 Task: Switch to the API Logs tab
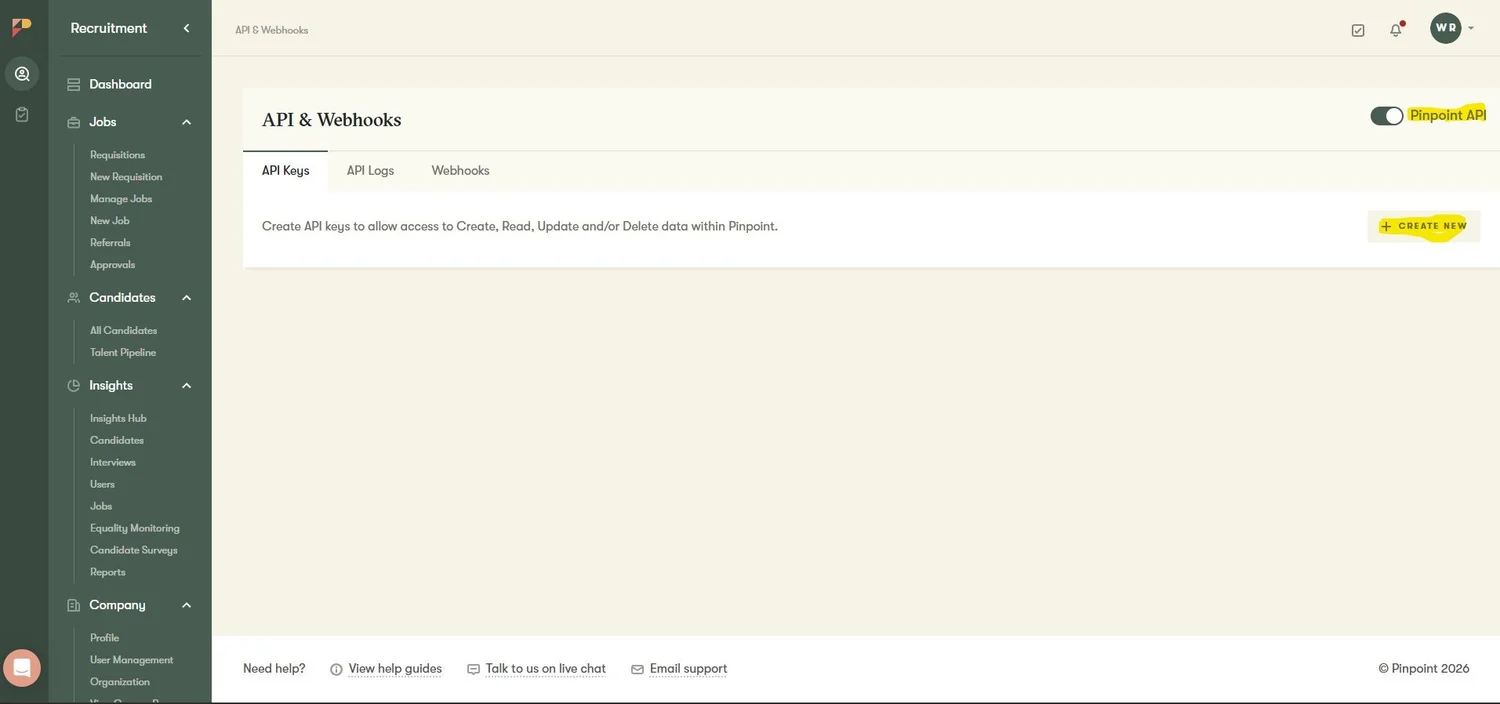(369, 169)
